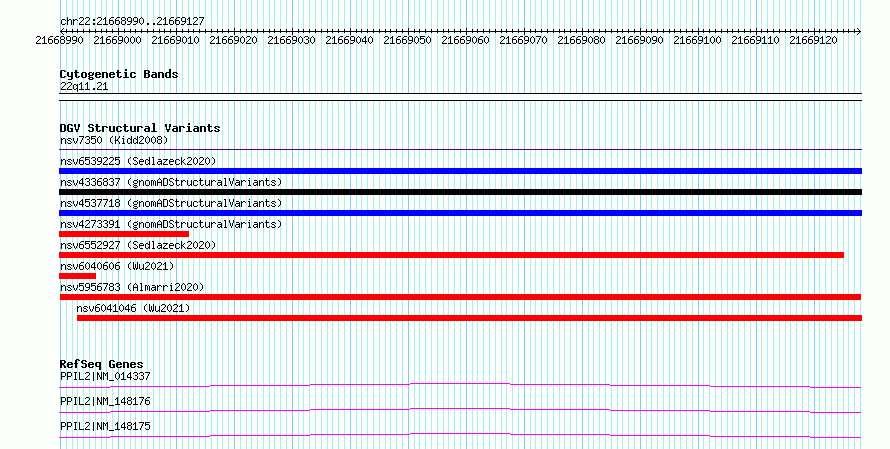This screenshot has height=449, width=890.
Task: Click ruler coordinate 21669090
Action: [x=639, y=40]
